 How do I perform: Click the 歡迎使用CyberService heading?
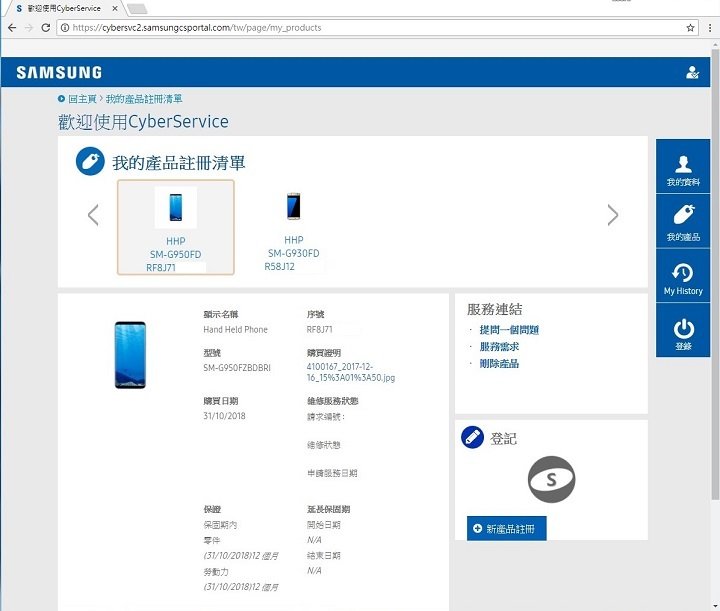[143, 122]
